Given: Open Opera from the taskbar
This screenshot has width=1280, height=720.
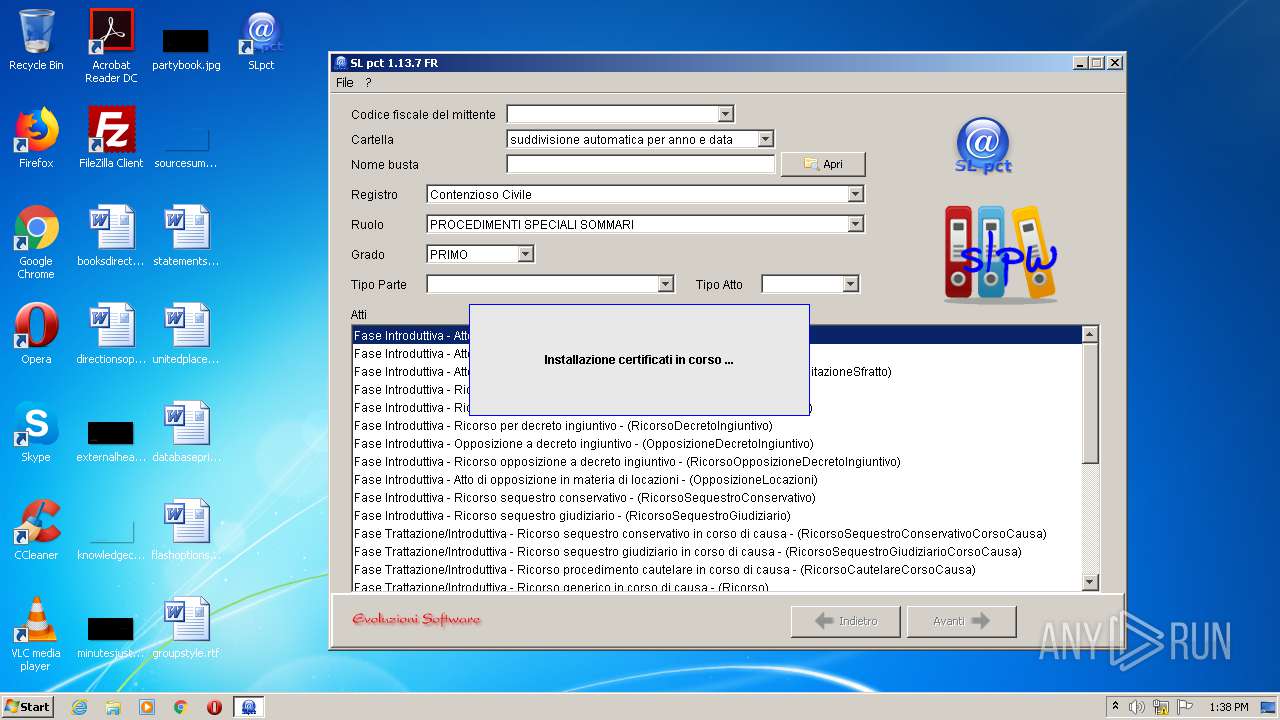Looking at the screenshot, I should coord(214,707).
